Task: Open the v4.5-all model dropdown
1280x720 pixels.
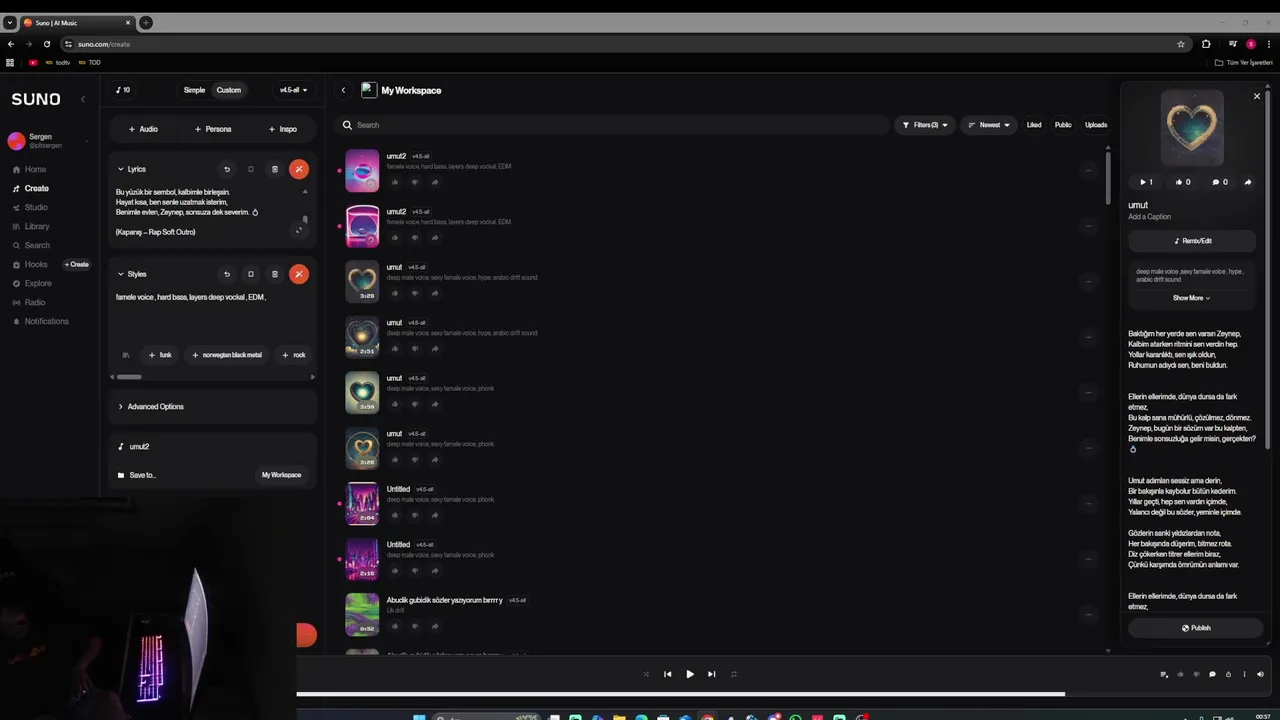Action: [293, 90]
